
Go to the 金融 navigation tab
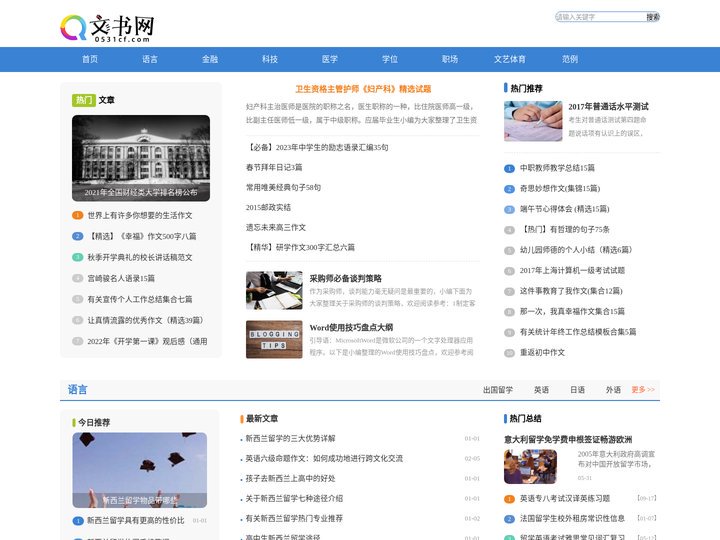[x=210, y=59]
